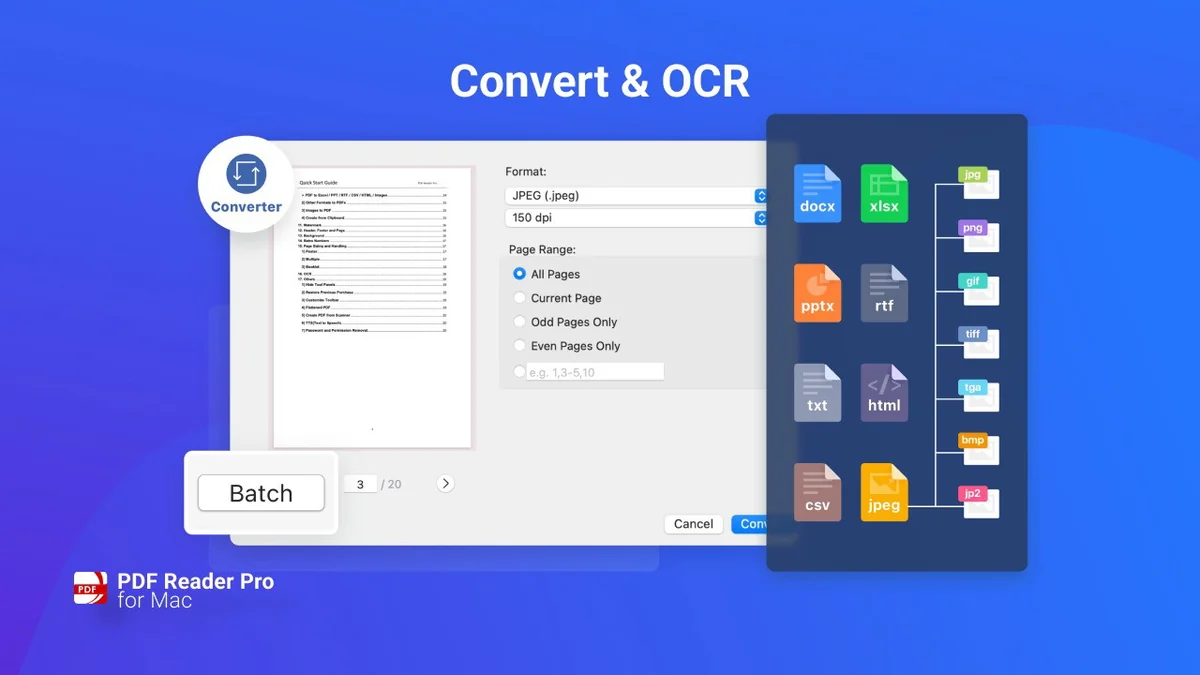Select the rtf file format icon

[884, 293]
